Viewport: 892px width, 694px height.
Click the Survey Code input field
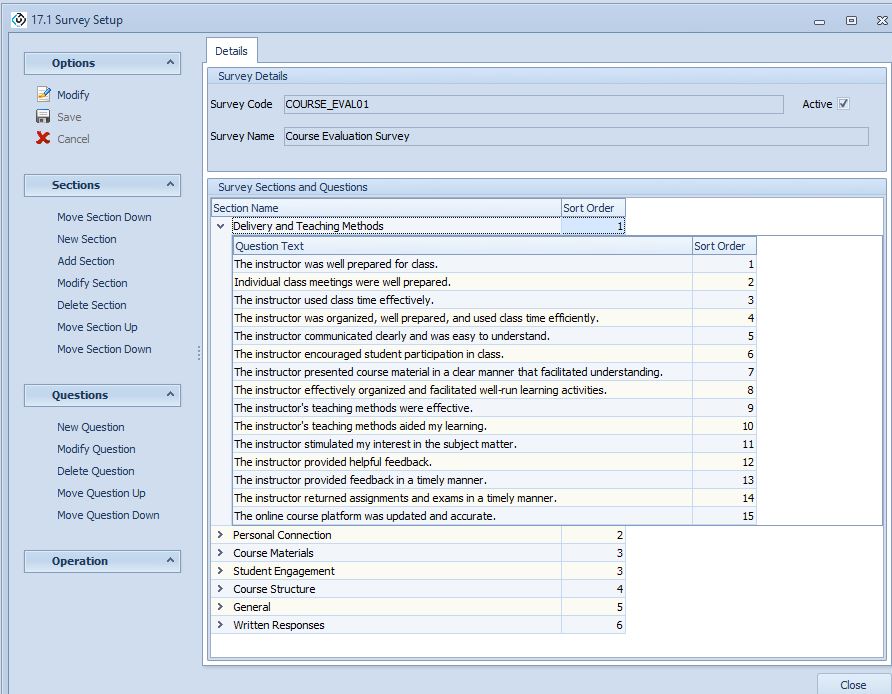pos(532,105)
